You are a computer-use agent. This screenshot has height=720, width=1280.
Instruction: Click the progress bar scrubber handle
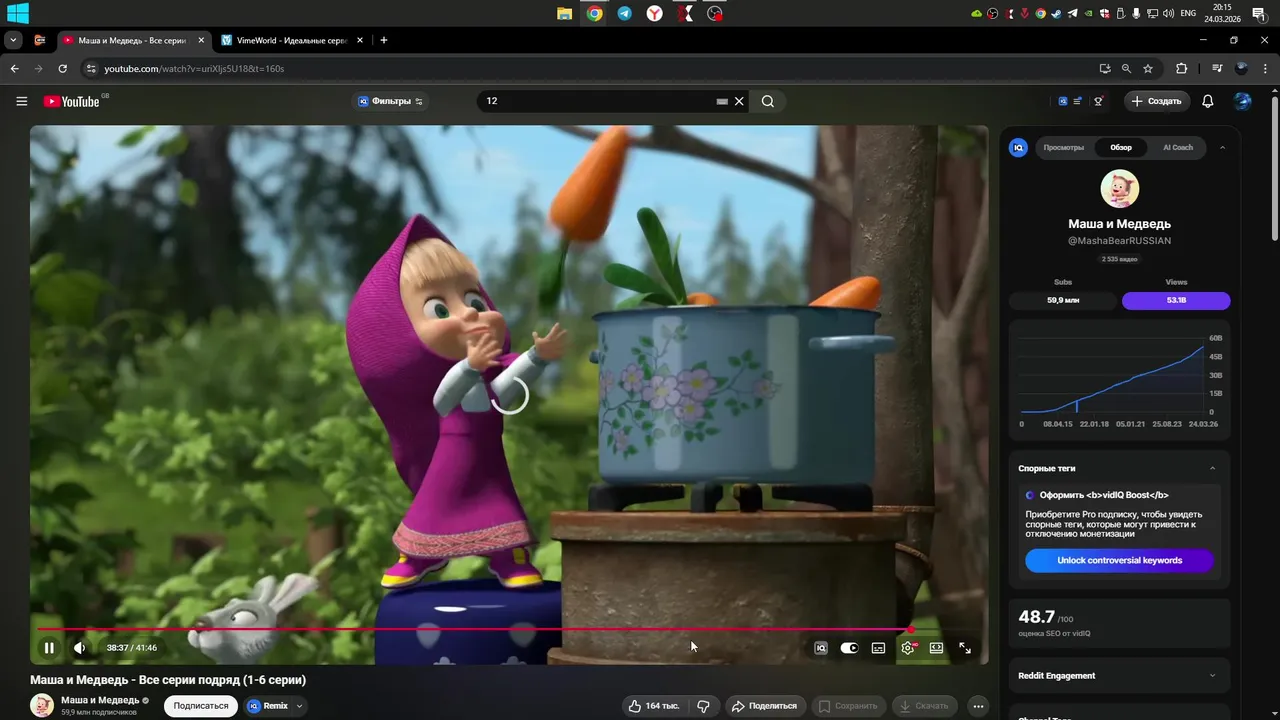pos(911,630)
